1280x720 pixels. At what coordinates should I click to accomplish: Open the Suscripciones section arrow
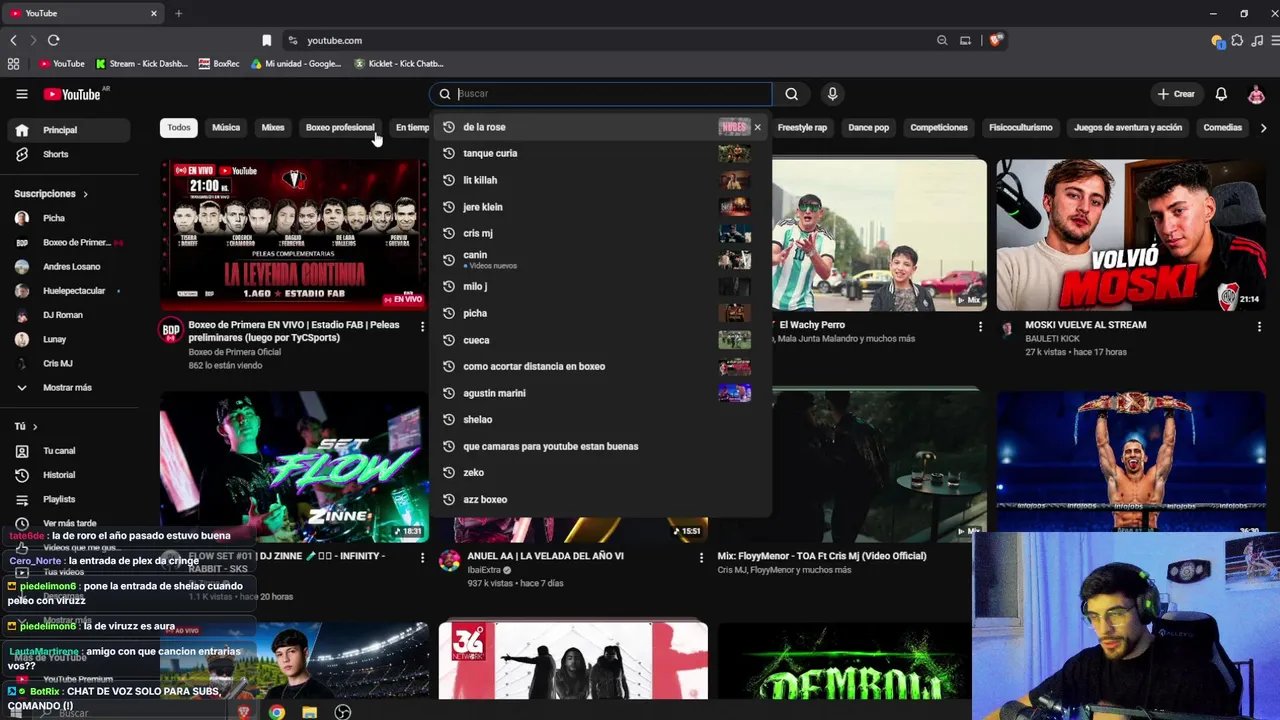[85, 194]
